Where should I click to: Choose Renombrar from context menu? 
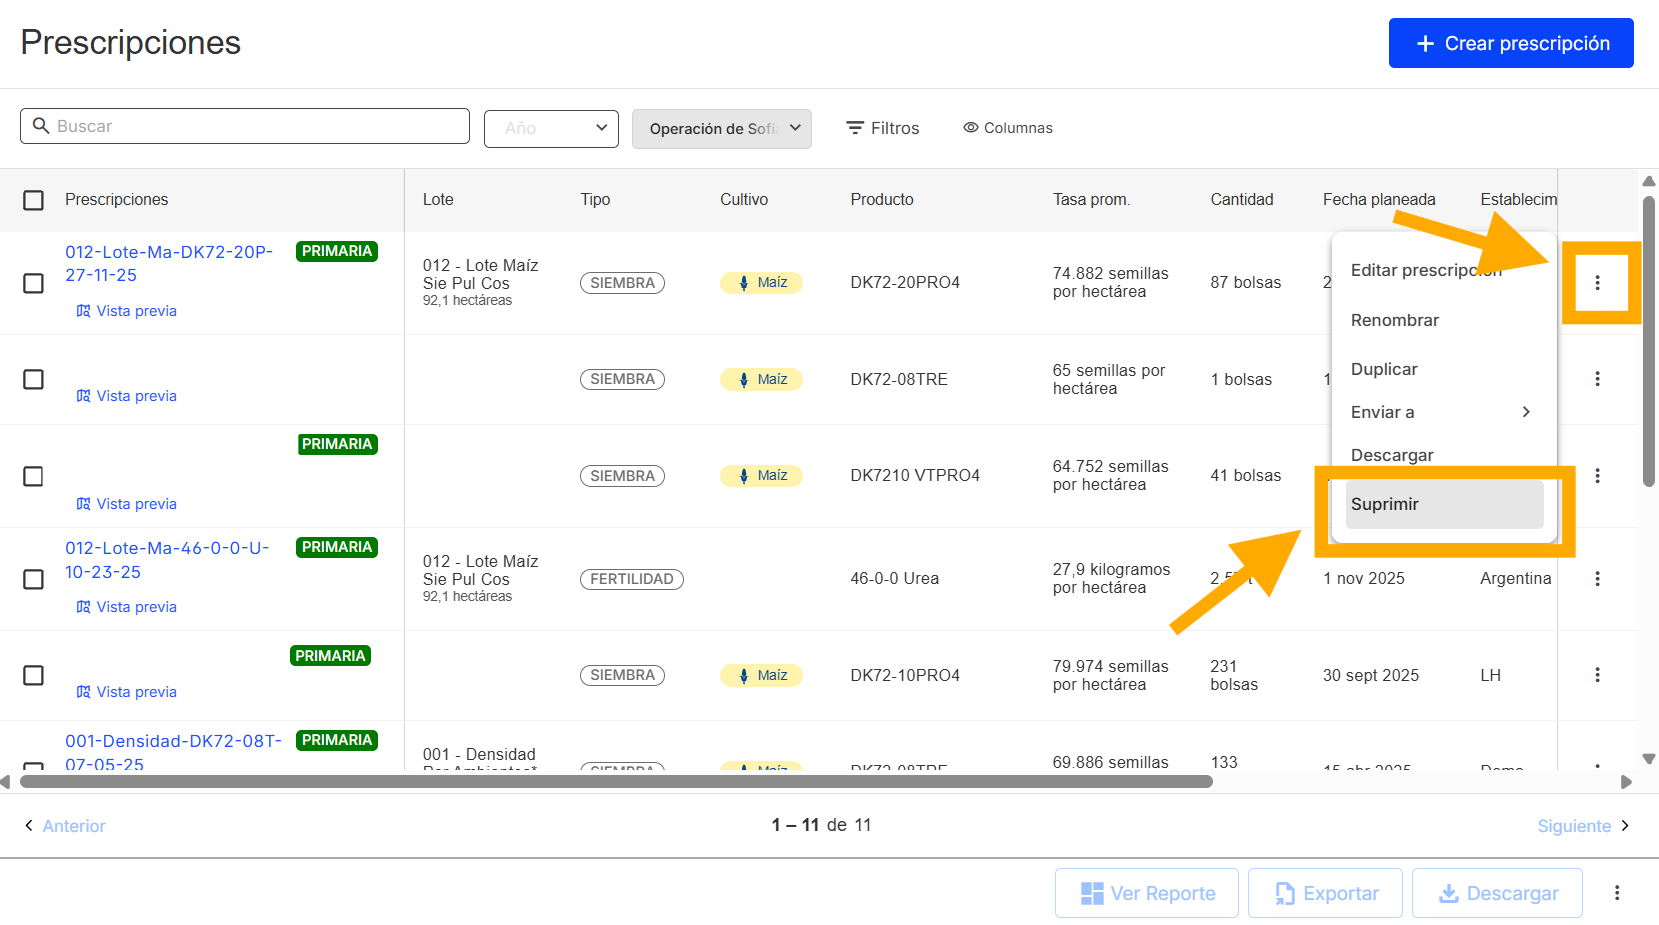point(1395,320)
